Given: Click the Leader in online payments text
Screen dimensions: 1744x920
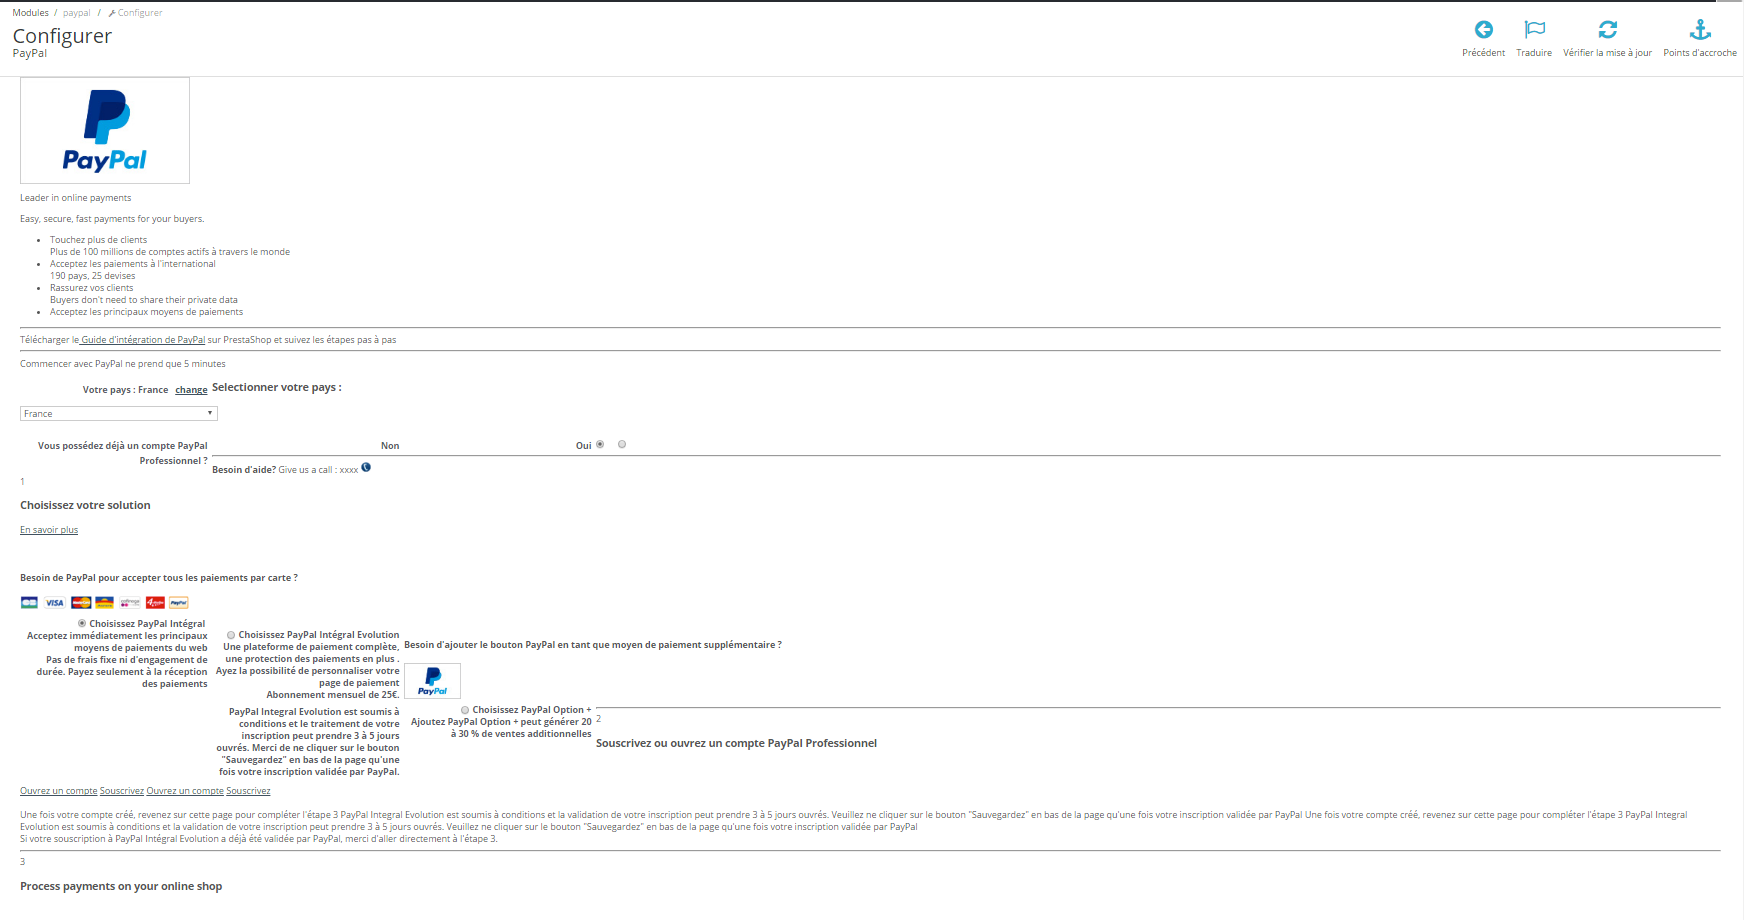Looking at the screenshot, I should pos(76,198).
